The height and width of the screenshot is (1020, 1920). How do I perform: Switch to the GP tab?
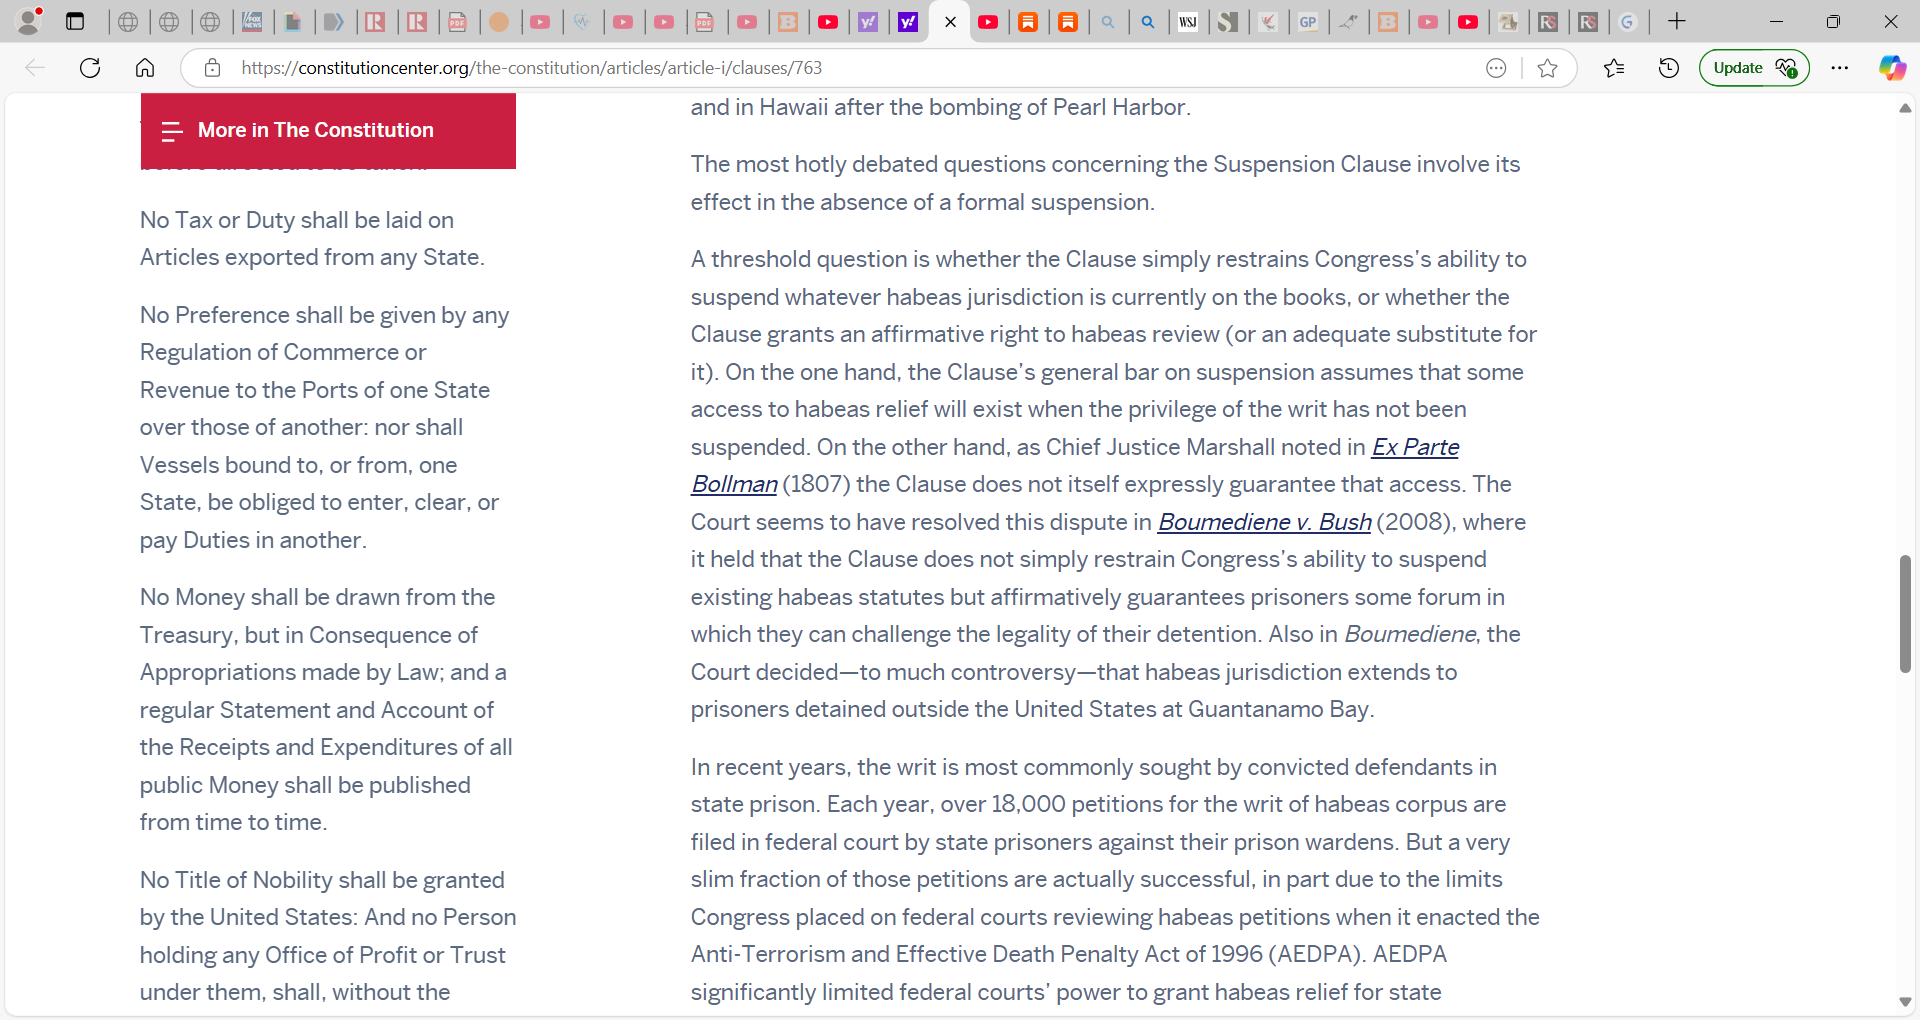[x=1308, y=22]
